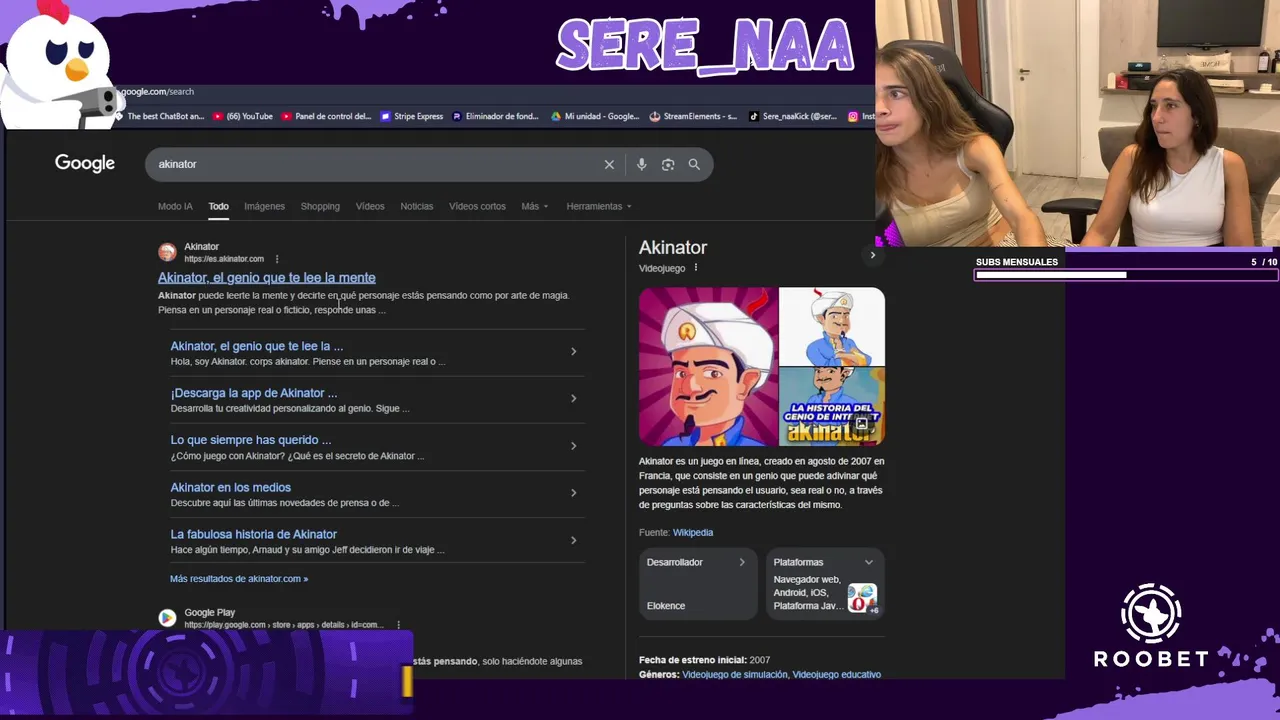Viewport: 1280px width, 720px height.
Task: Open the three-dot menu beside es.akinator.com
Action: coord(277,259)
